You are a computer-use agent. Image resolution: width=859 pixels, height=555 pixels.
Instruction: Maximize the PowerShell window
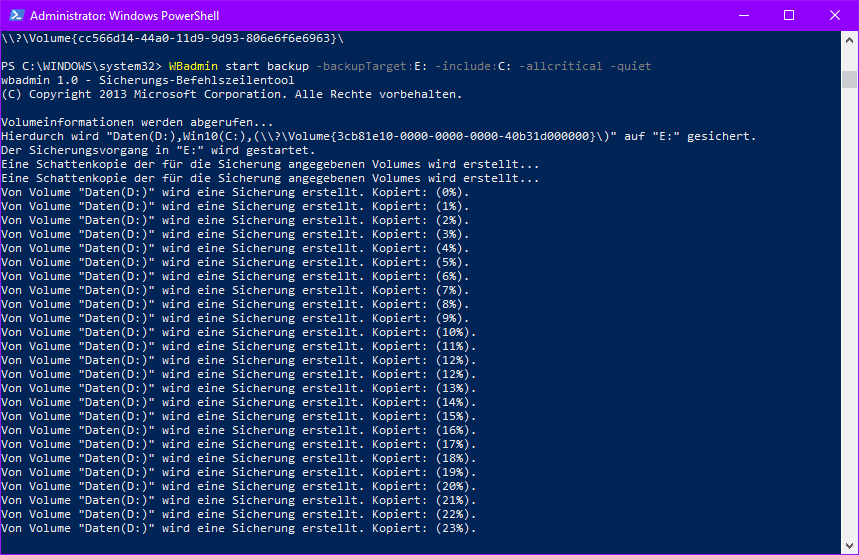(x=789, y=15)
